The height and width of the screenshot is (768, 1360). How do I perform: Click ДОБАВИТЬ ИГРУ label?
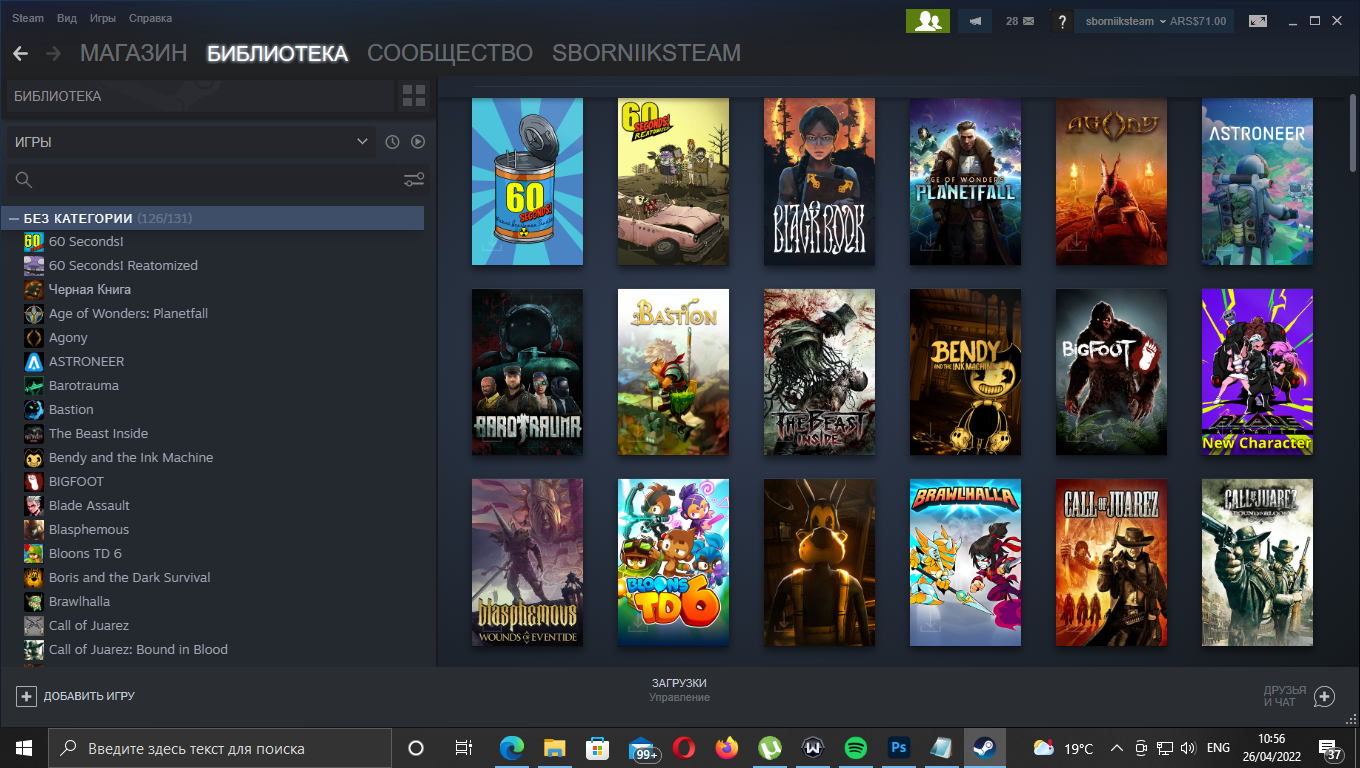(89, 696)
